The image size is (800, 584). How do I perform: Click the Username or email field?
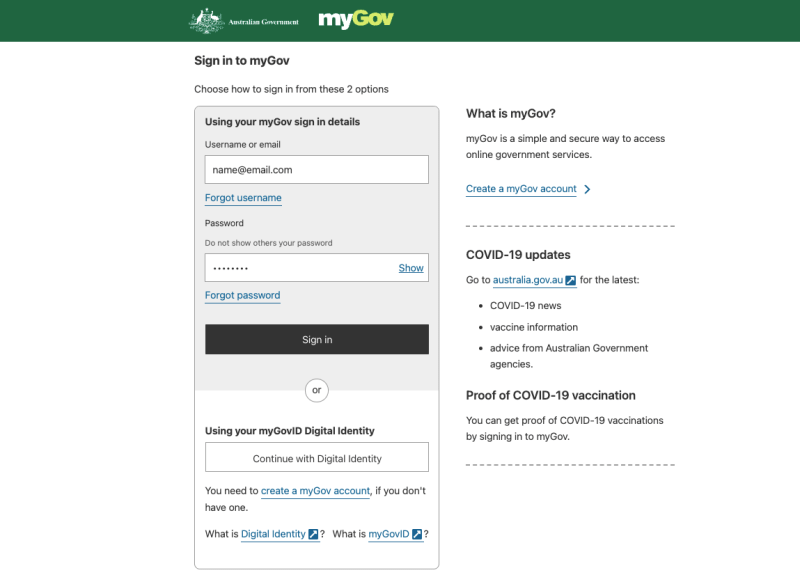point(316,170)
